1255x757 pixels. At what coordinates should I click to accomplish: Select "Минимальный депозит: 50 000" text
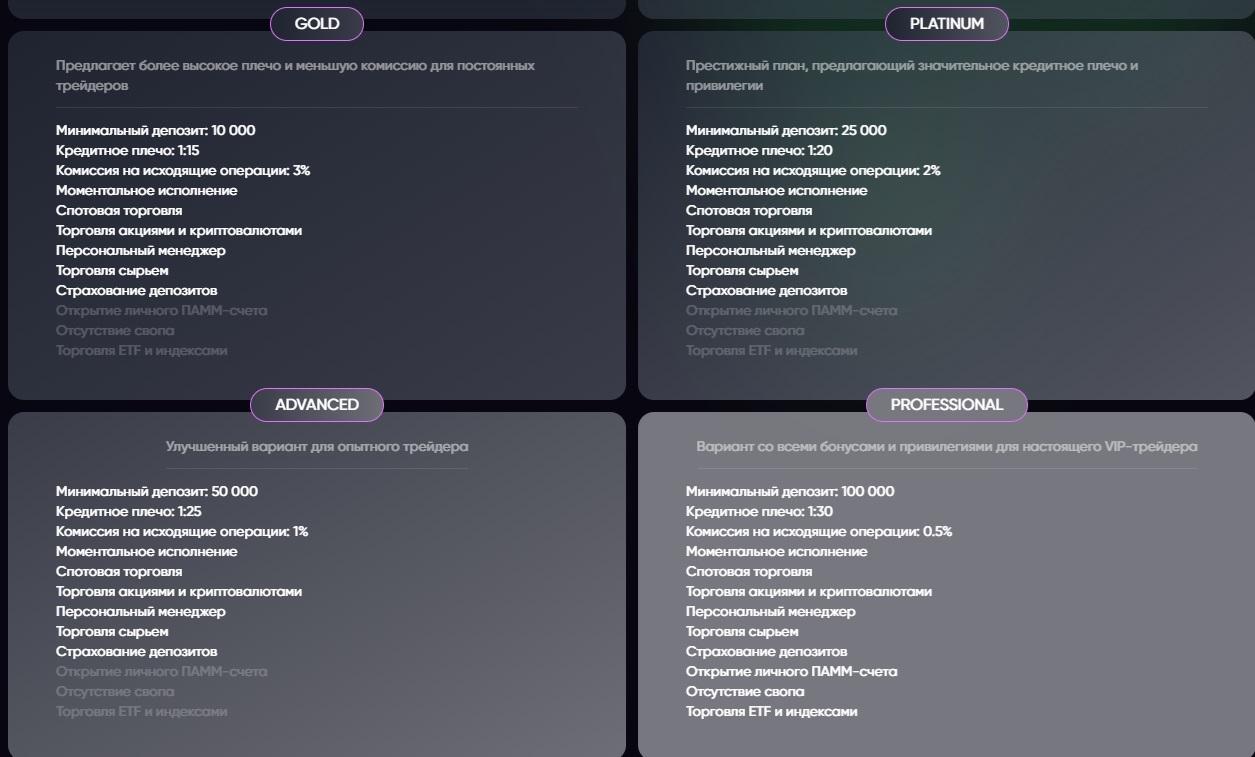pyautogui.click(x=157, y=492)
